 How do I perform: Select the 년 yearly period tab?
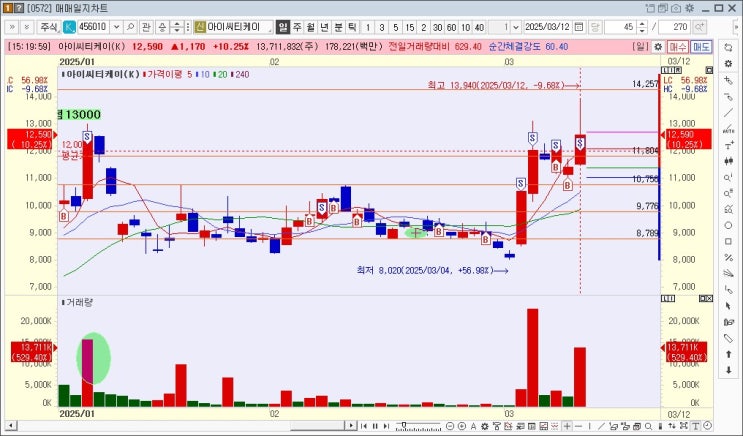click(x=324, y=27)
